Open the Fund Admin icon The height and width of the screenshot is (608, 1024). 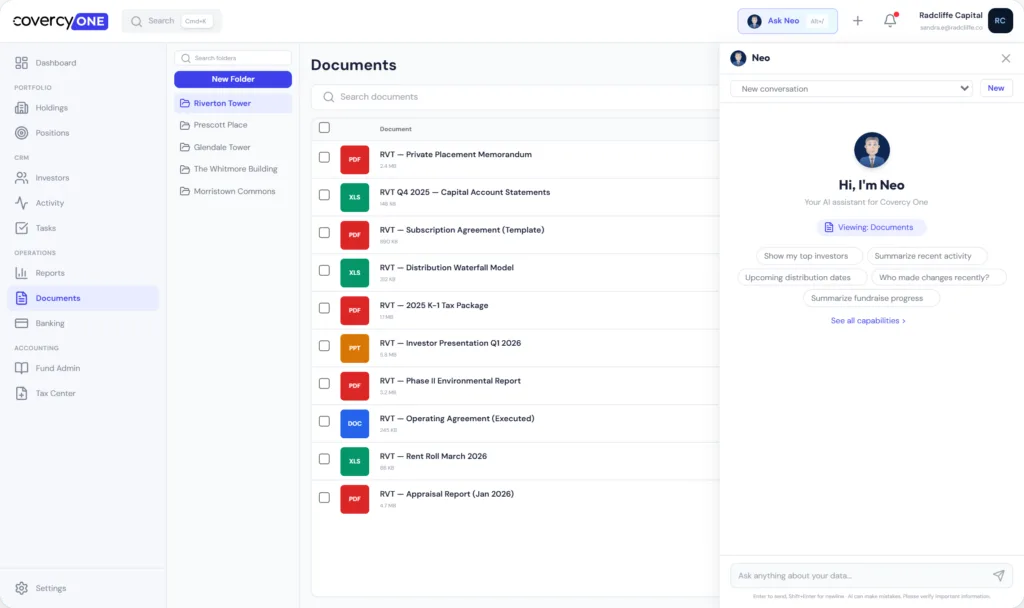(x=24, y=368)
